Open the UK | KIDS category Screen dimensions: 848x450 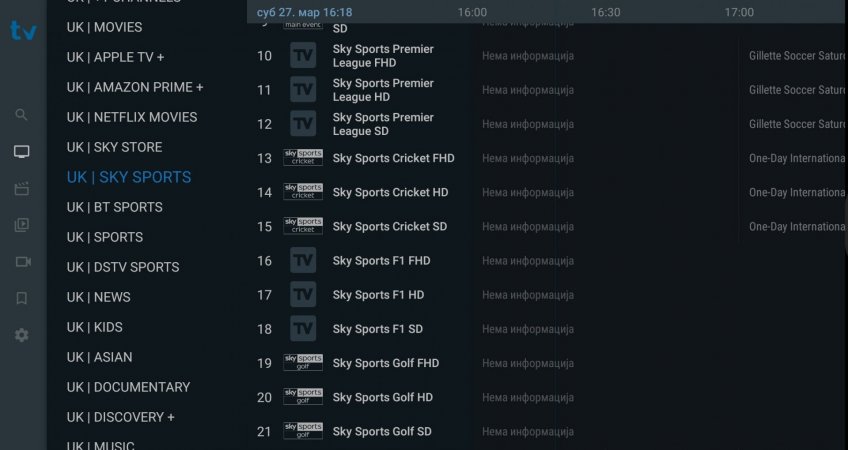95,327
